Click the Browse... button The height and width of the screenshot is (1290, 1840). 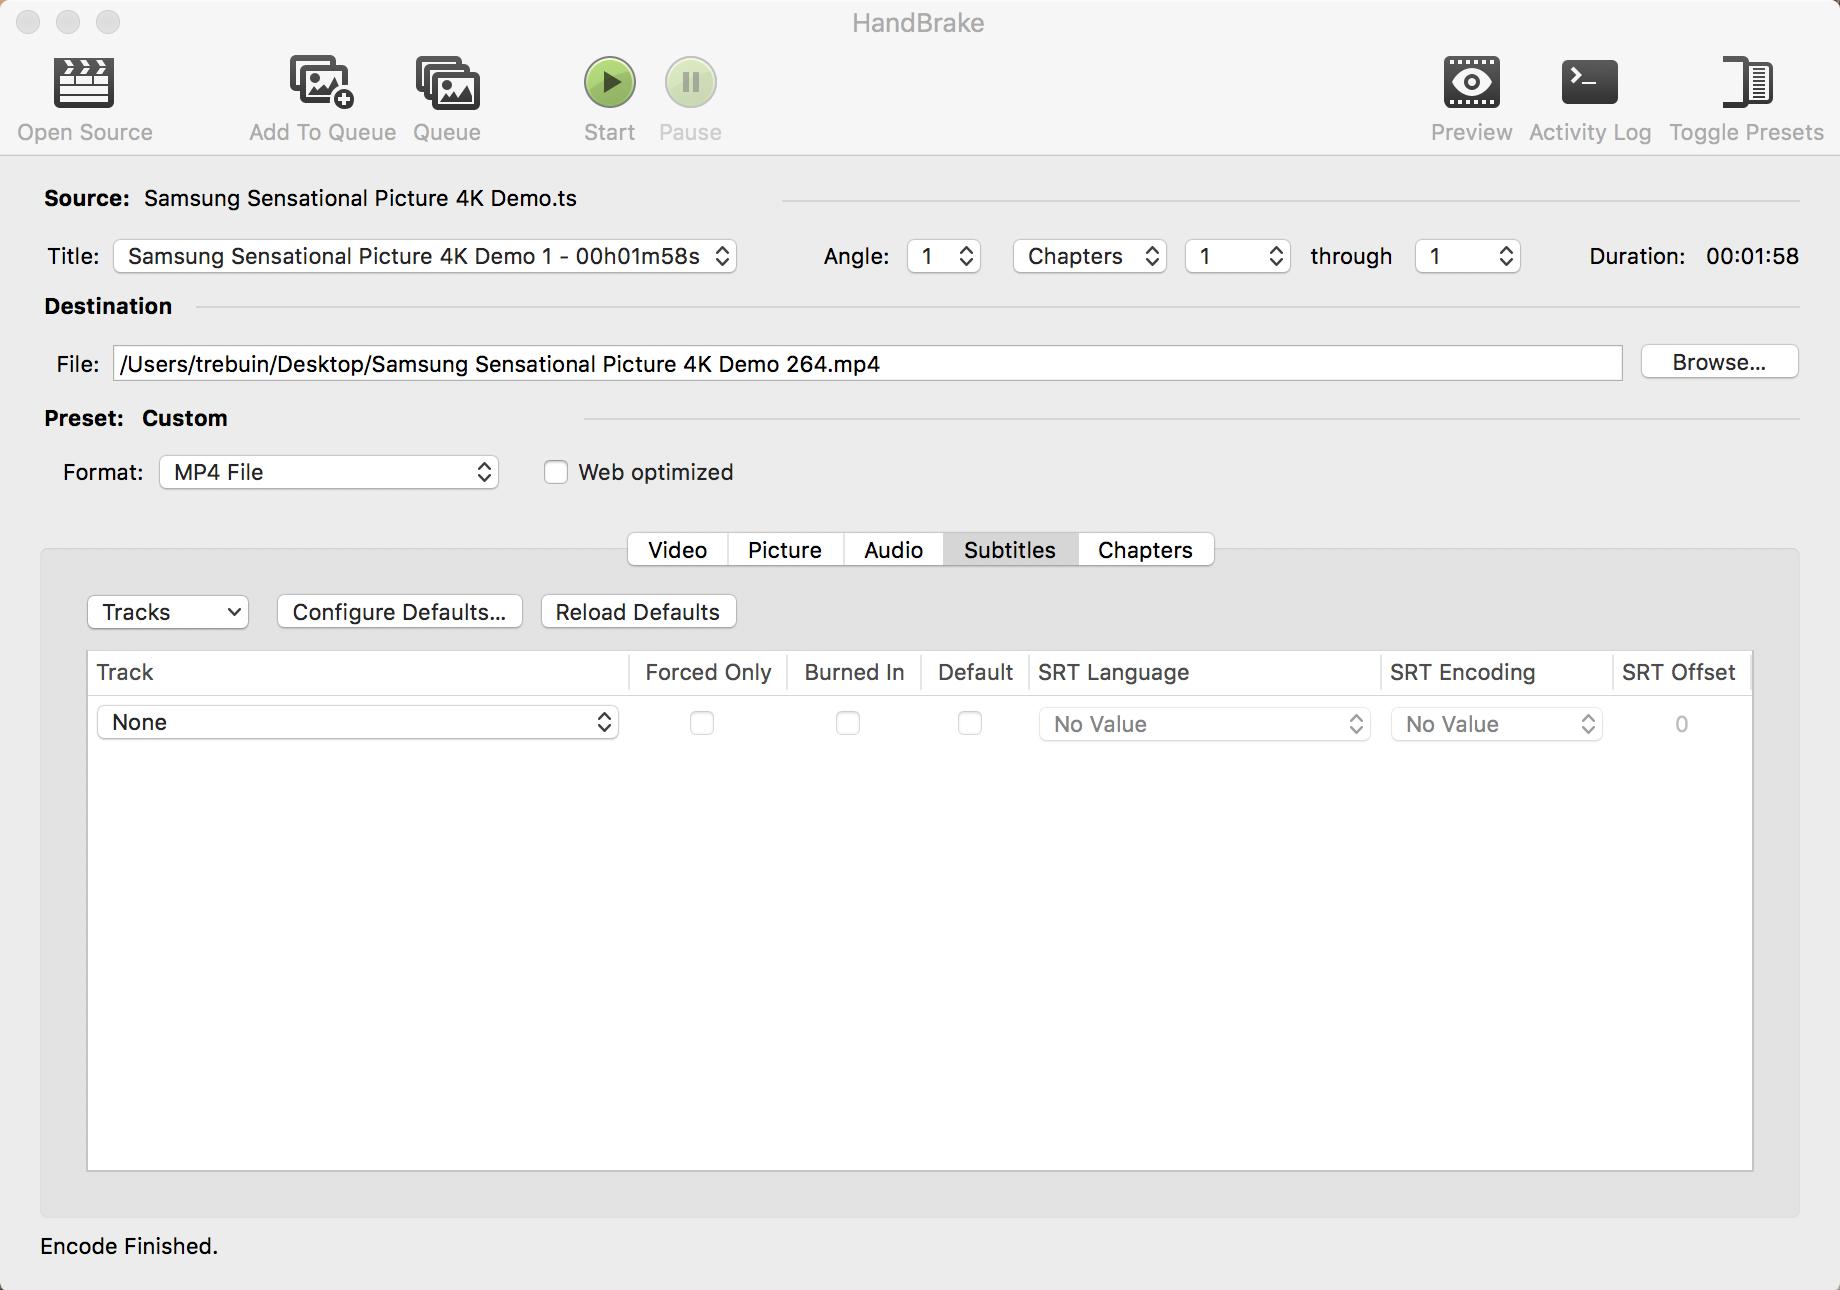tap(1719, 362)
